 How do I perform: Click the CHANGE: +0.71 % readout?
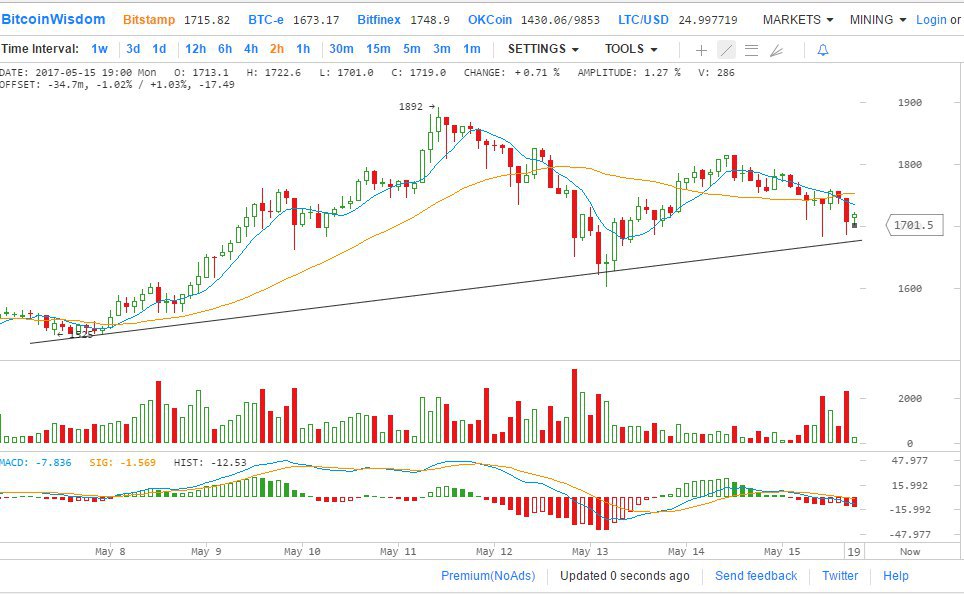(x=512, y=73)
